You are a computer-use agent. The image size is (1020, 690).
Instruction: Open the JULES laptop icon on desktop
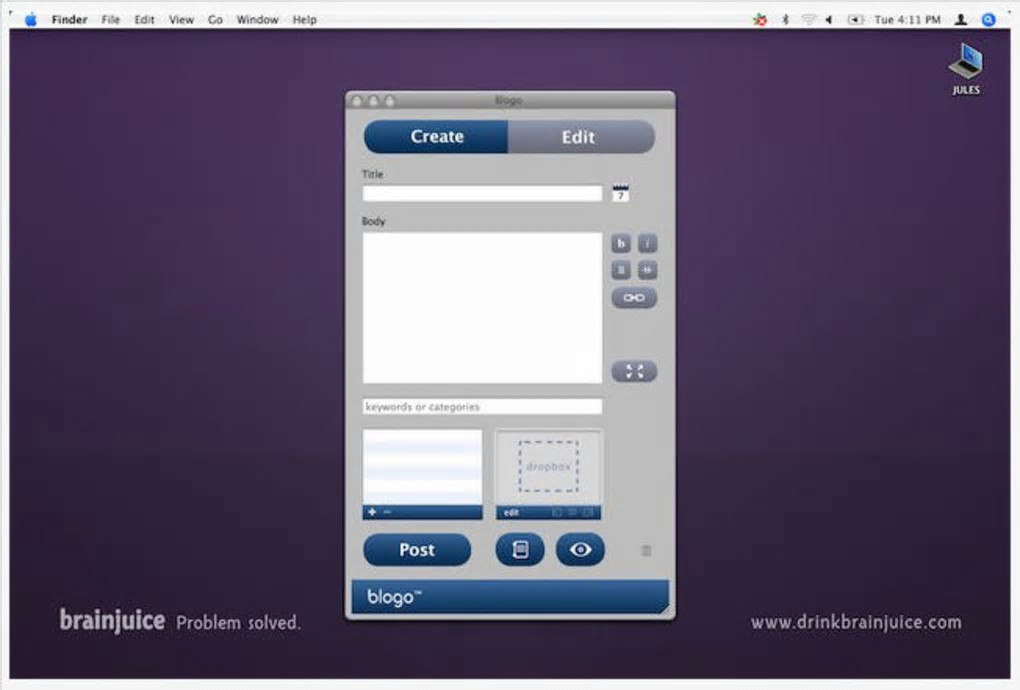pos(966,68)
